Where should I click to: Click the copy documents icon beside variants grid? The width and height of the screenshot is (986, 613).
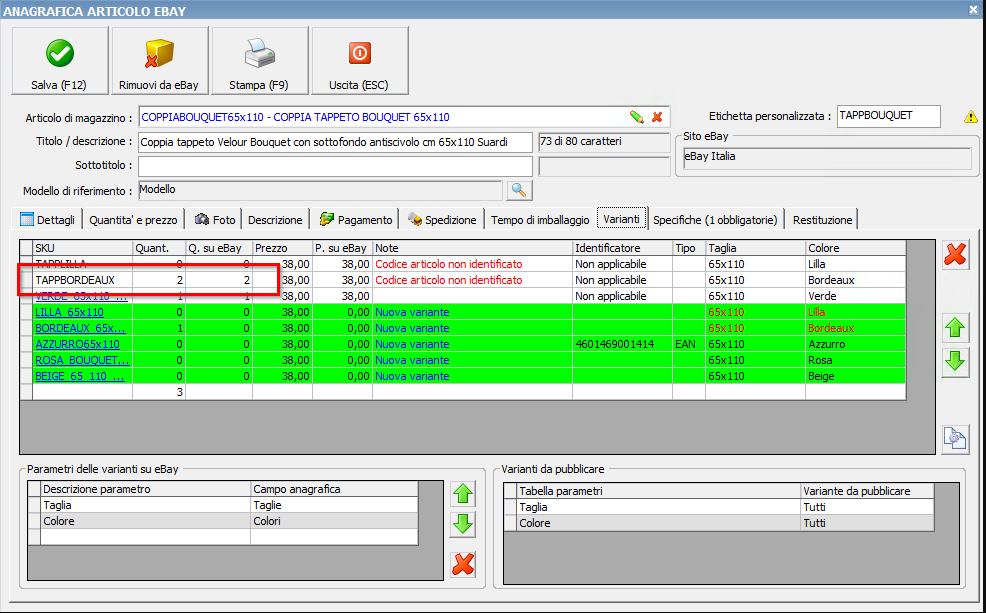pos(955,438)
